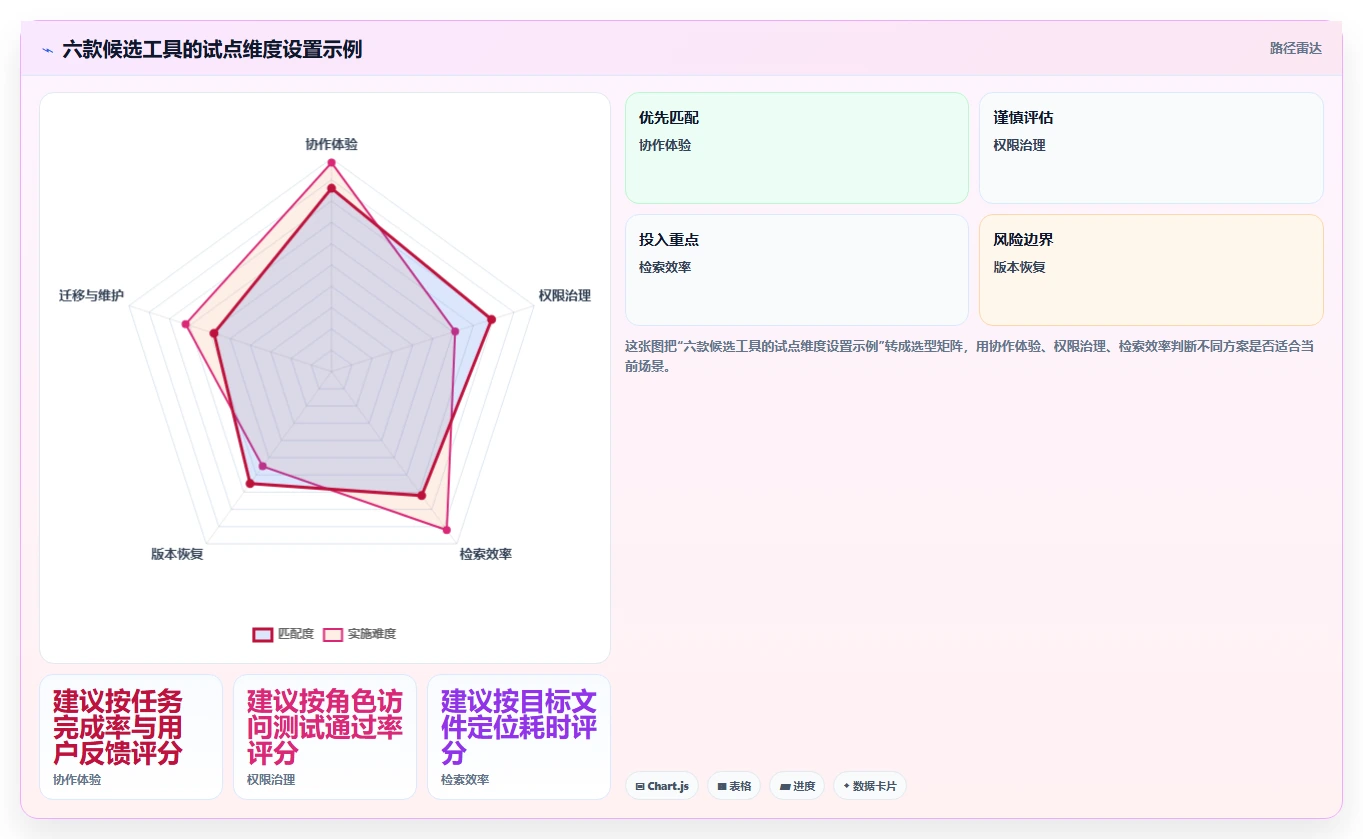
Task: Click the 匹配度 legend color swatch
Action: (x=263, y=634)
